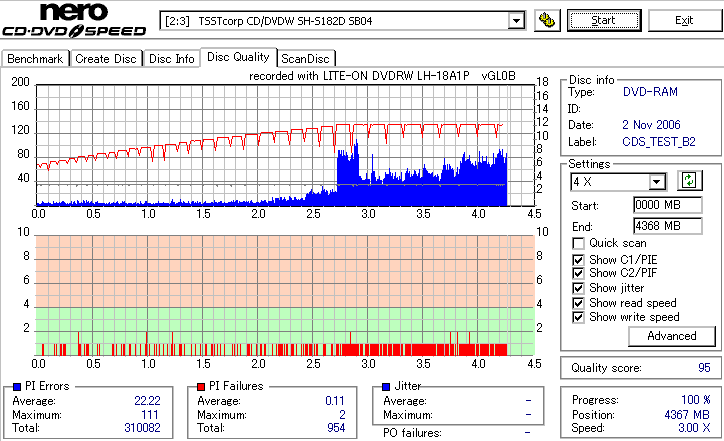Disable Show write speed checkbox
The image size is (724, 441).
tap(578, 317)
